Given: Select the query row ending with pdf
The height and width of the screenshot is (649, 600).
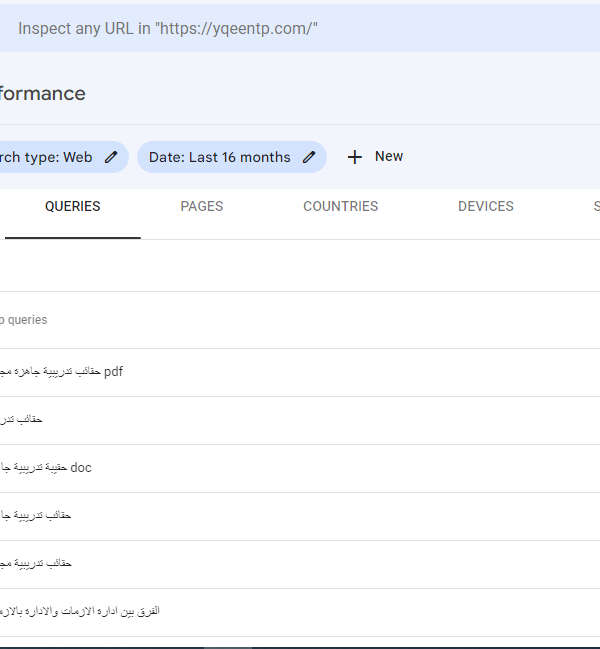Looking at the screenshot, I should point(300,373).
